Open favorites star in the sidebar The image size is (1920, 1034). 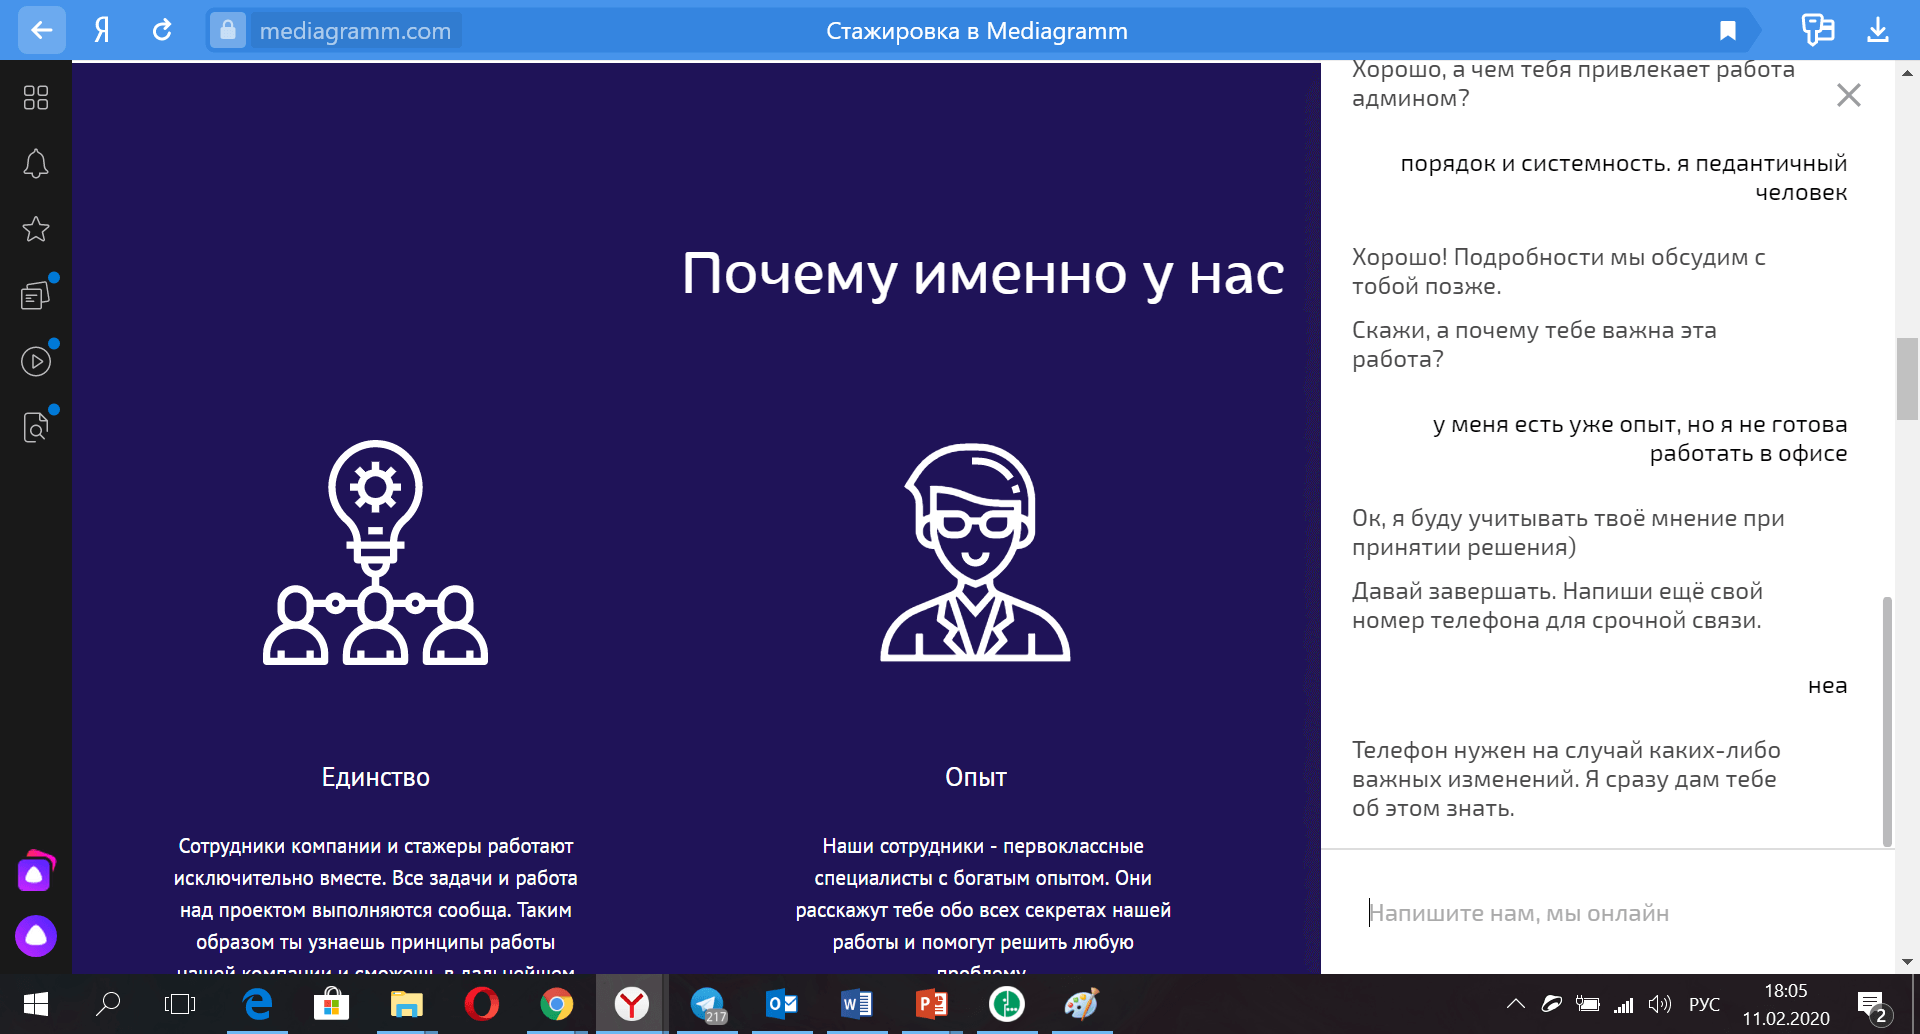(36, 229)
